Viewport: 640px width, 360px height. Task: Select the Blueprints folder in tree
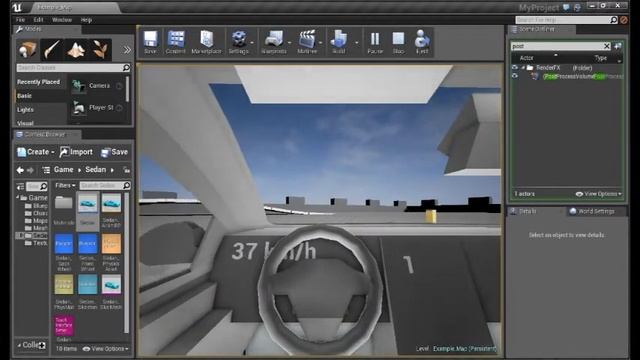coord(36,206)
